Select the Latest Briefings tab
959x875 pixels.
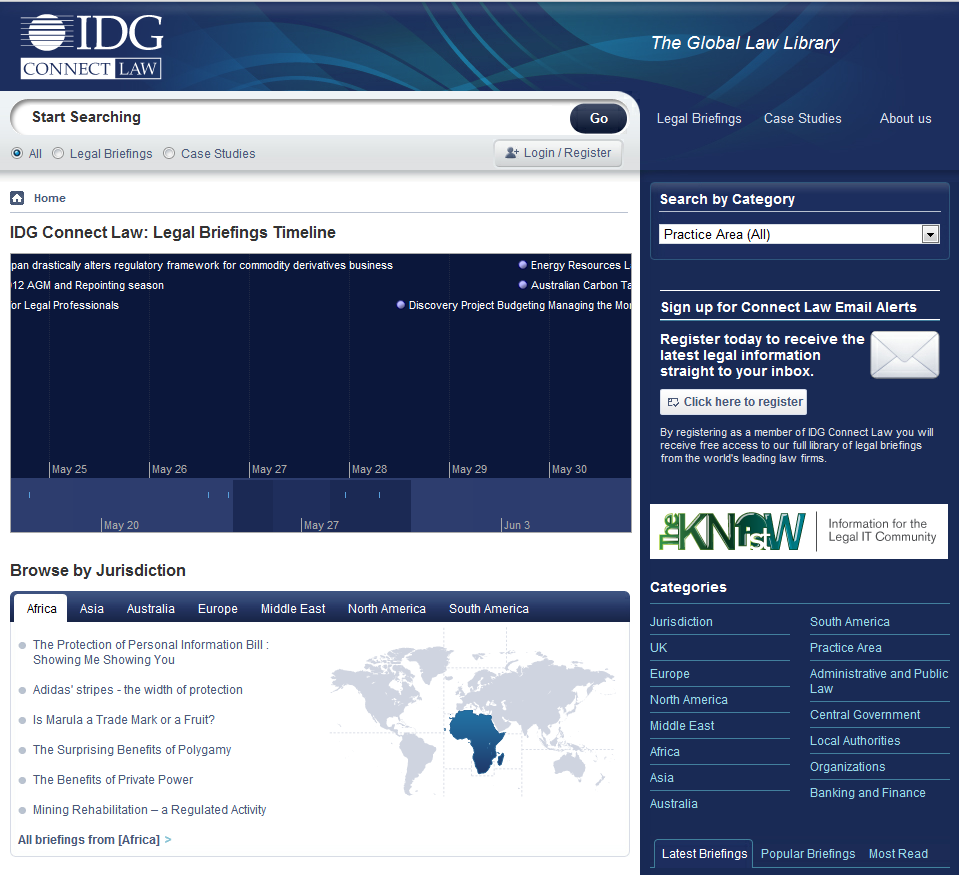tap(704, 854)
